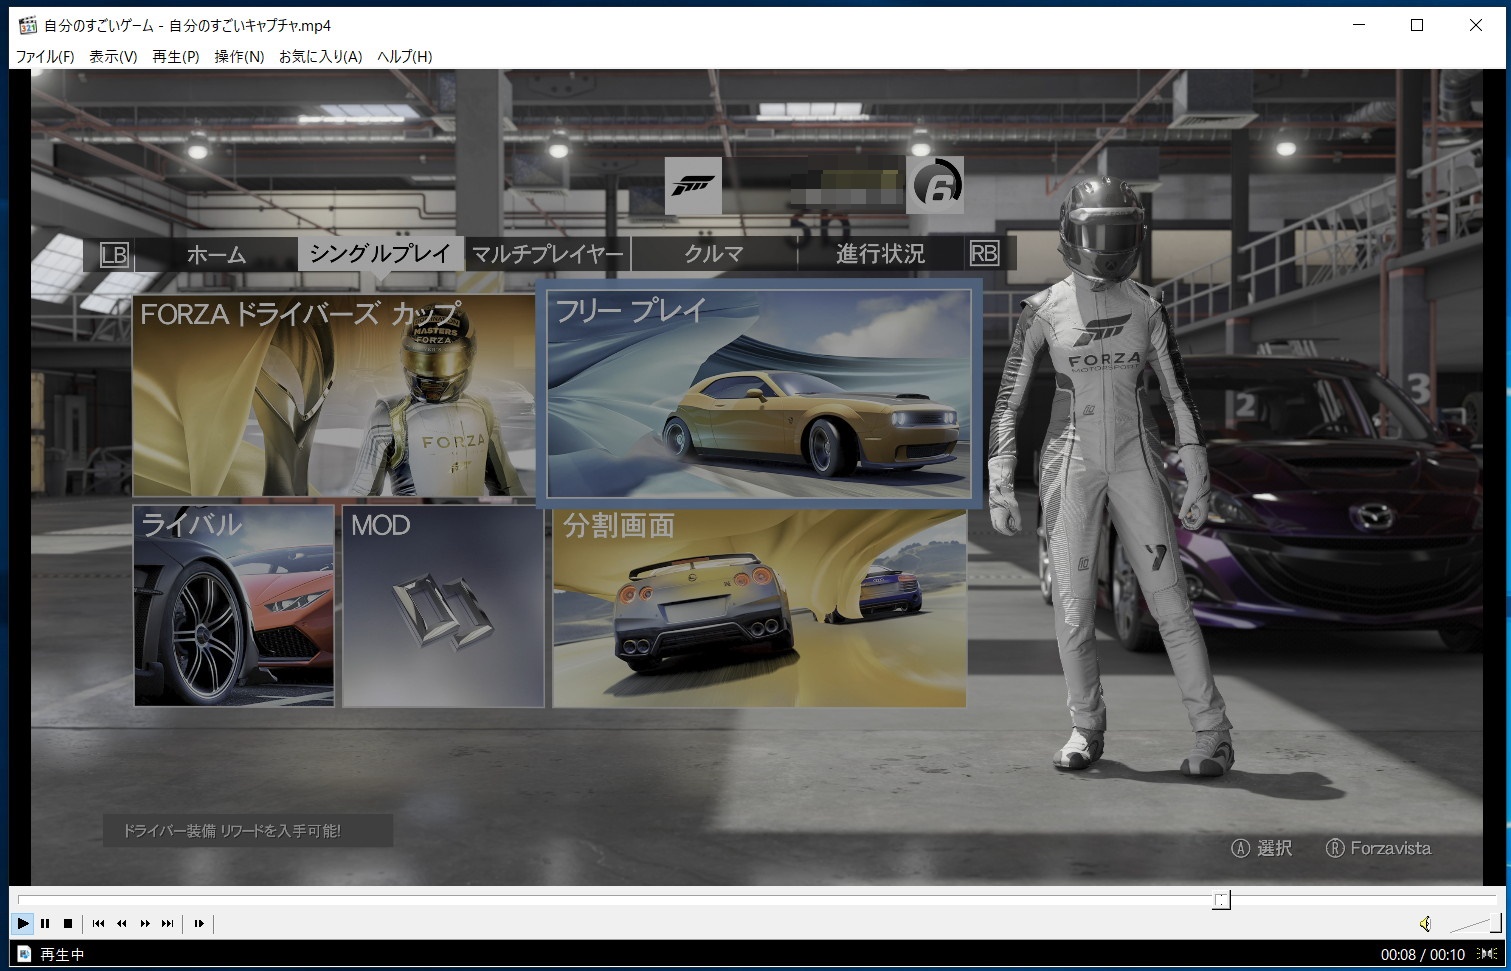Step forward one frame
This screenshot has height=971, width=1511.
(199, 923)
